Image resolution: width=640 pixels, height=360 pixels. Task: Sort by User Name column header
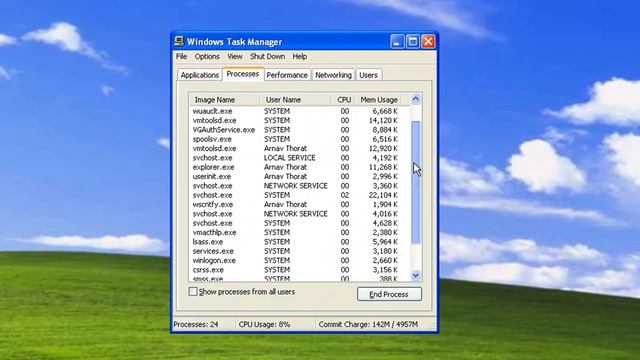[295, 100]
